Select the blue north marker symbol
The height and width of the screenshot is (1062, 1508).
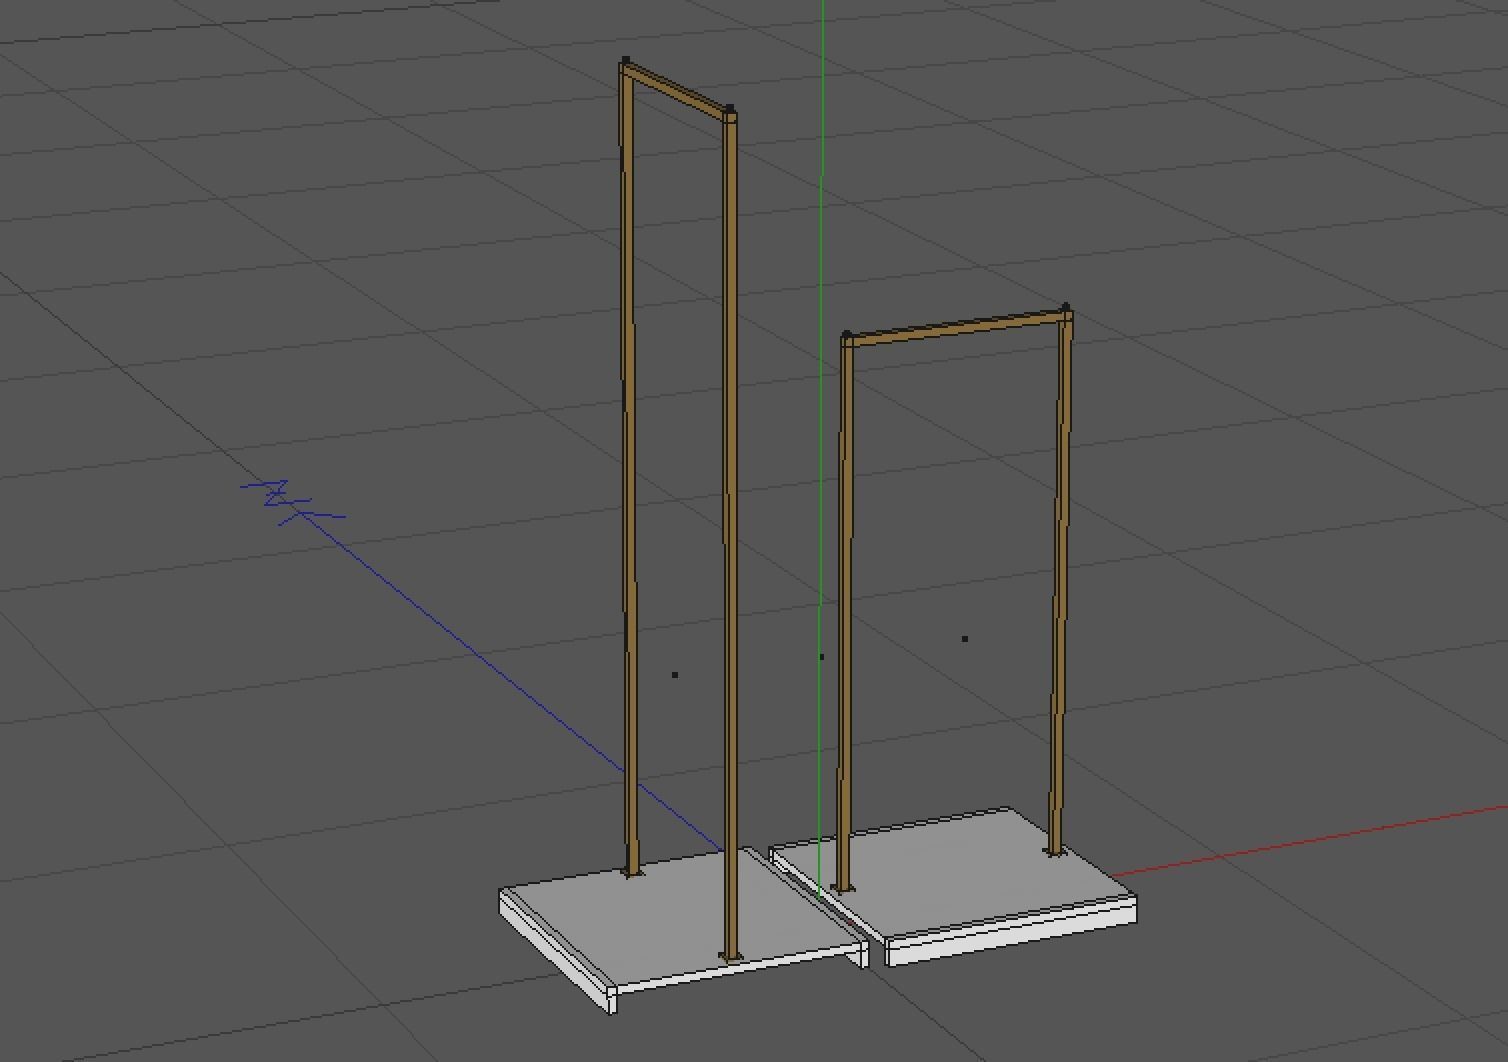tap(292, 503)
